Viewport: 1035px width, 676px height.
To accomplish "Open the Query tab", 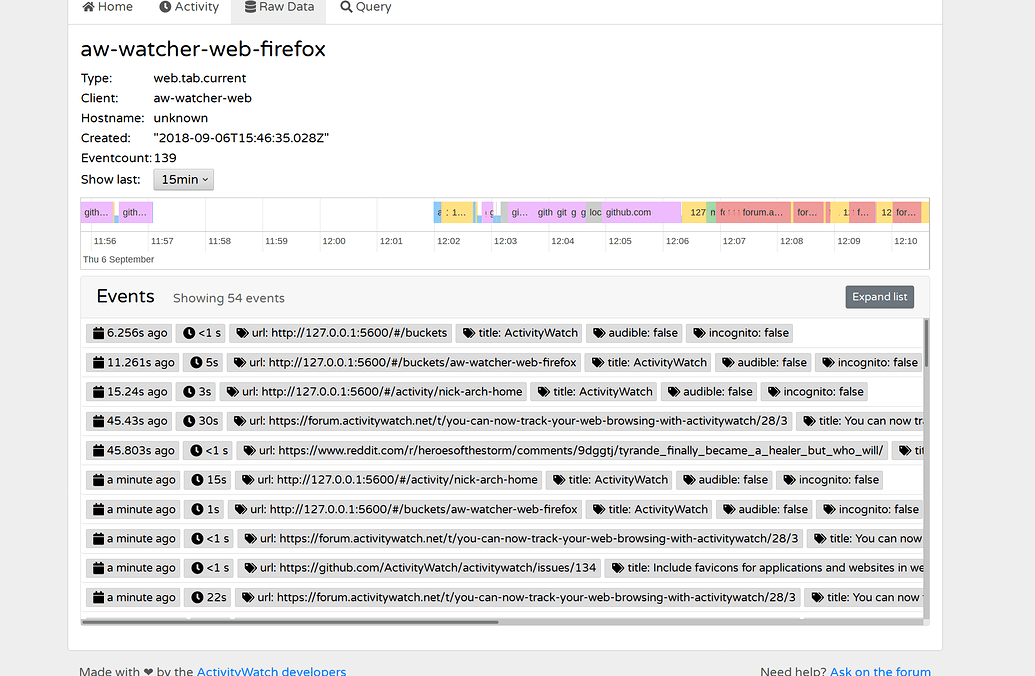I will pos(366,7).
